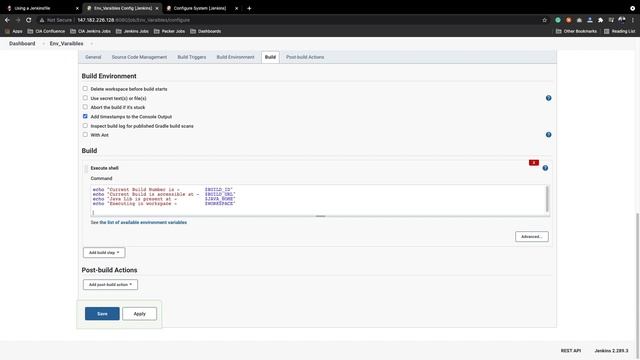Open the Advanced... options for Execute shell

[532, 237]
